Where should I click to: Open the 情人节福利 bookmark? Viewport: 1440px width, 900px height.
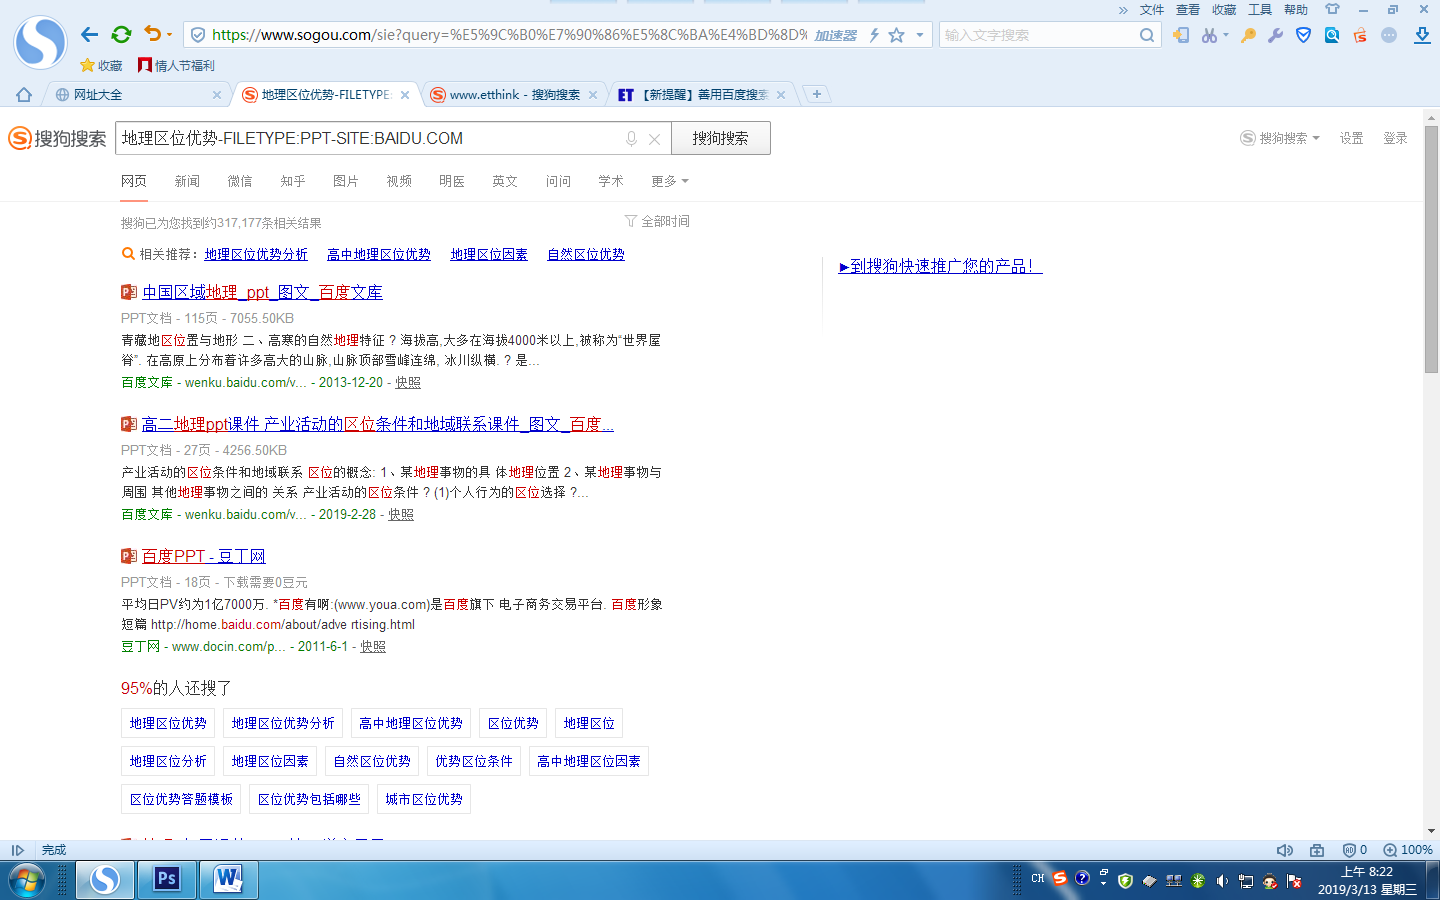coord(176,65)
